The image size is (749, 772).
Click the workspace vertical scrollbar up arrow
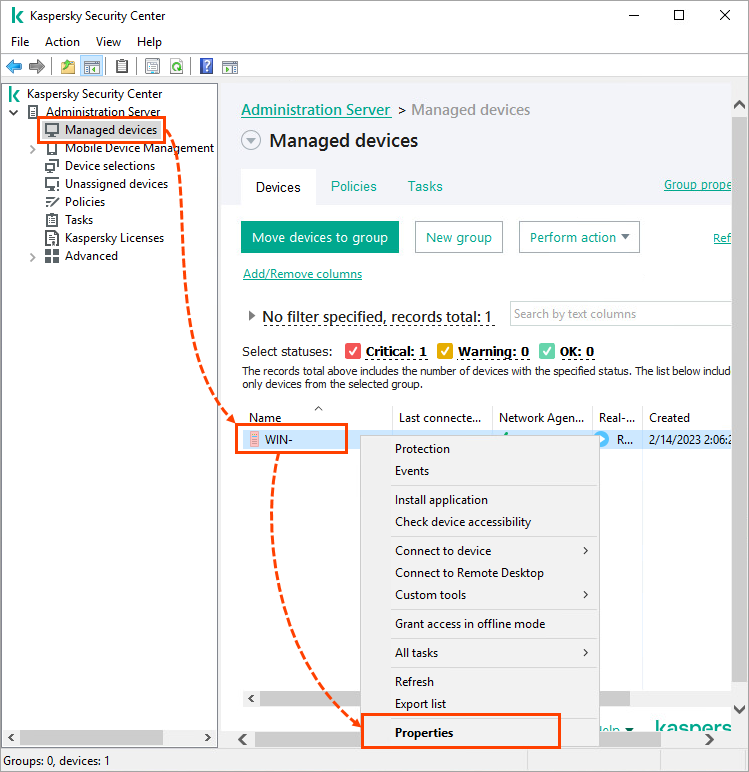(740, 105)
